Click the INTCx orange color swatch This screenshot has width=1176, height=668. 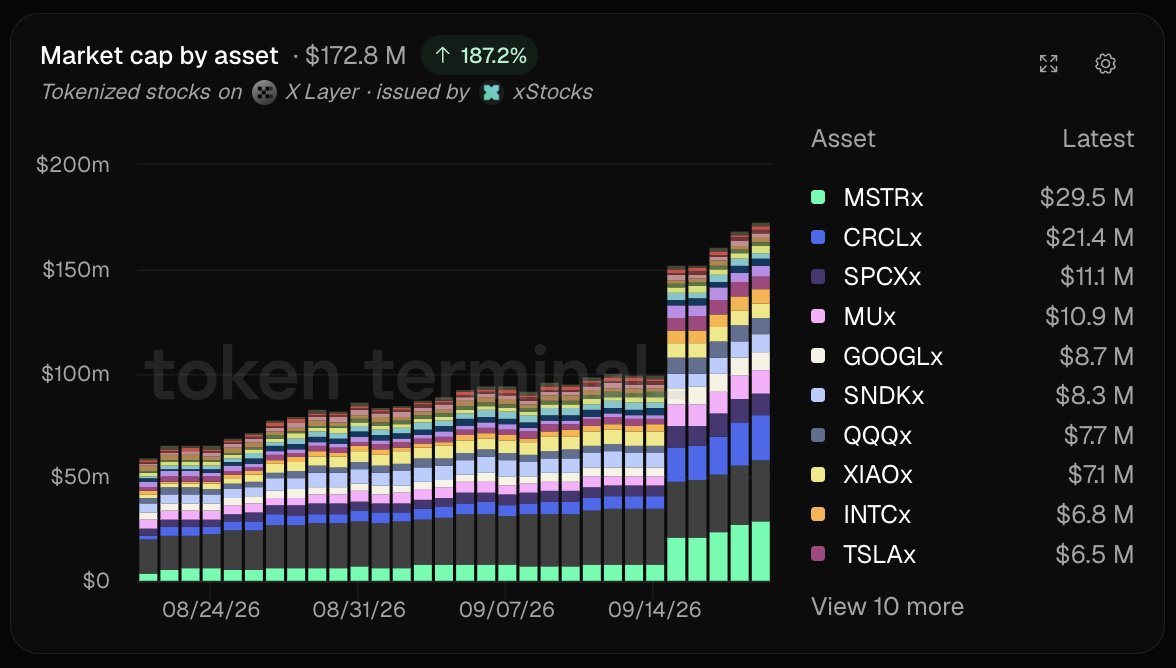coord(818,514)
